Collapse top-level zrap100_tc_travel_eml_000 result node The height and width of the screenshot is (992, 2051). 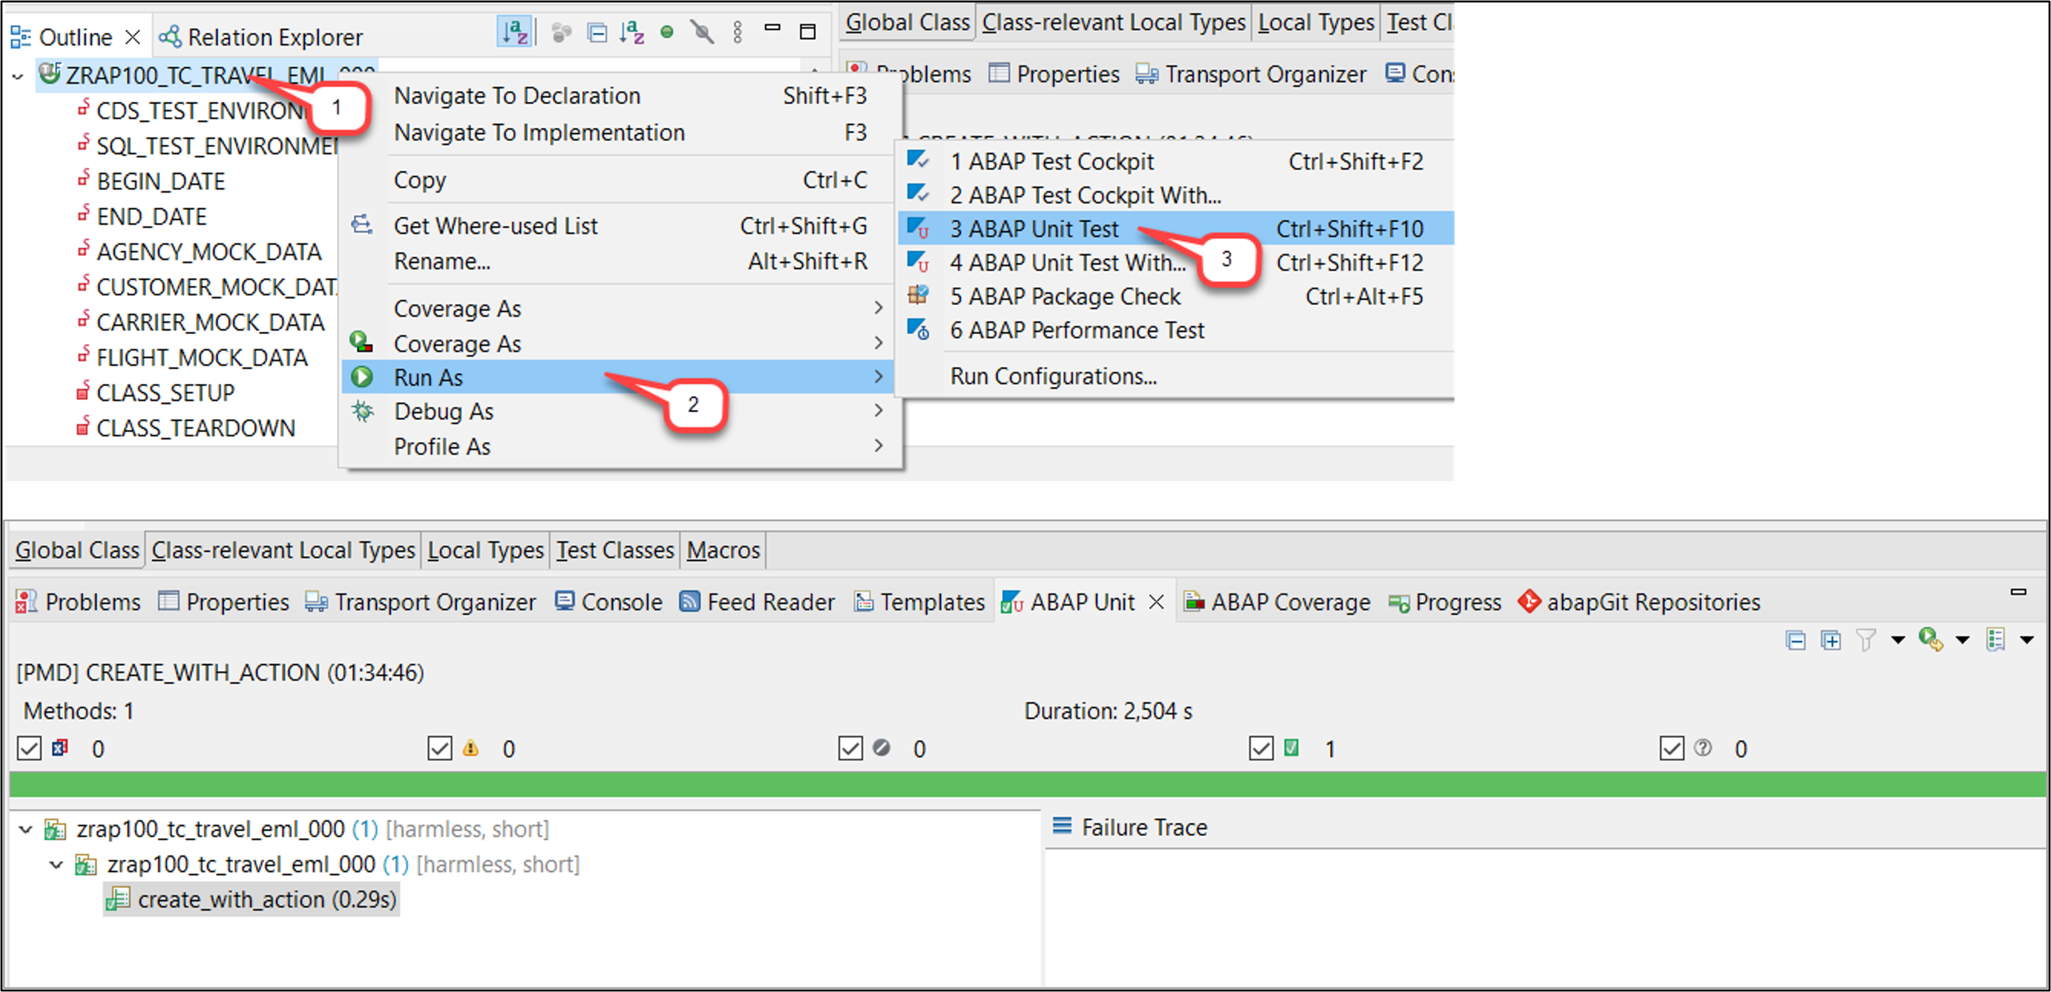(x=26, y=829)
